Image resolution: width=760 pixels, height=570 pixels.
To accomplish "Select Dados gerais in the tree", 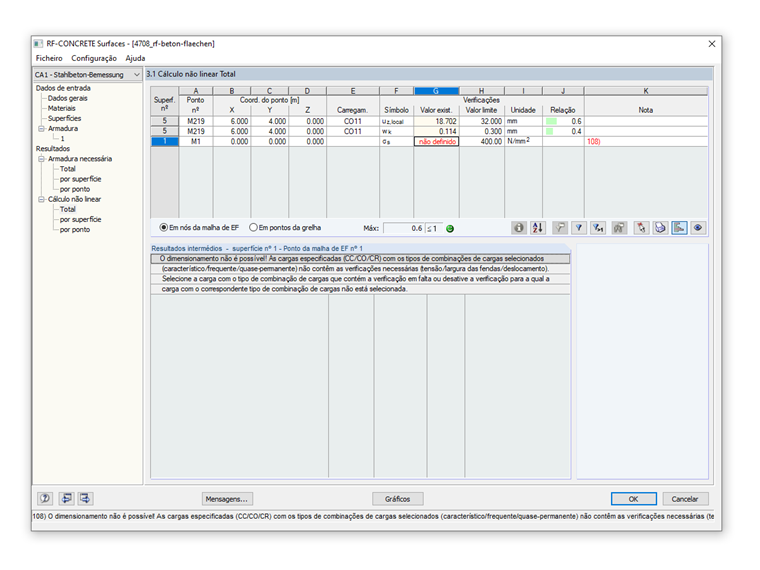I will pyautogui.click(x=67, y=98).
